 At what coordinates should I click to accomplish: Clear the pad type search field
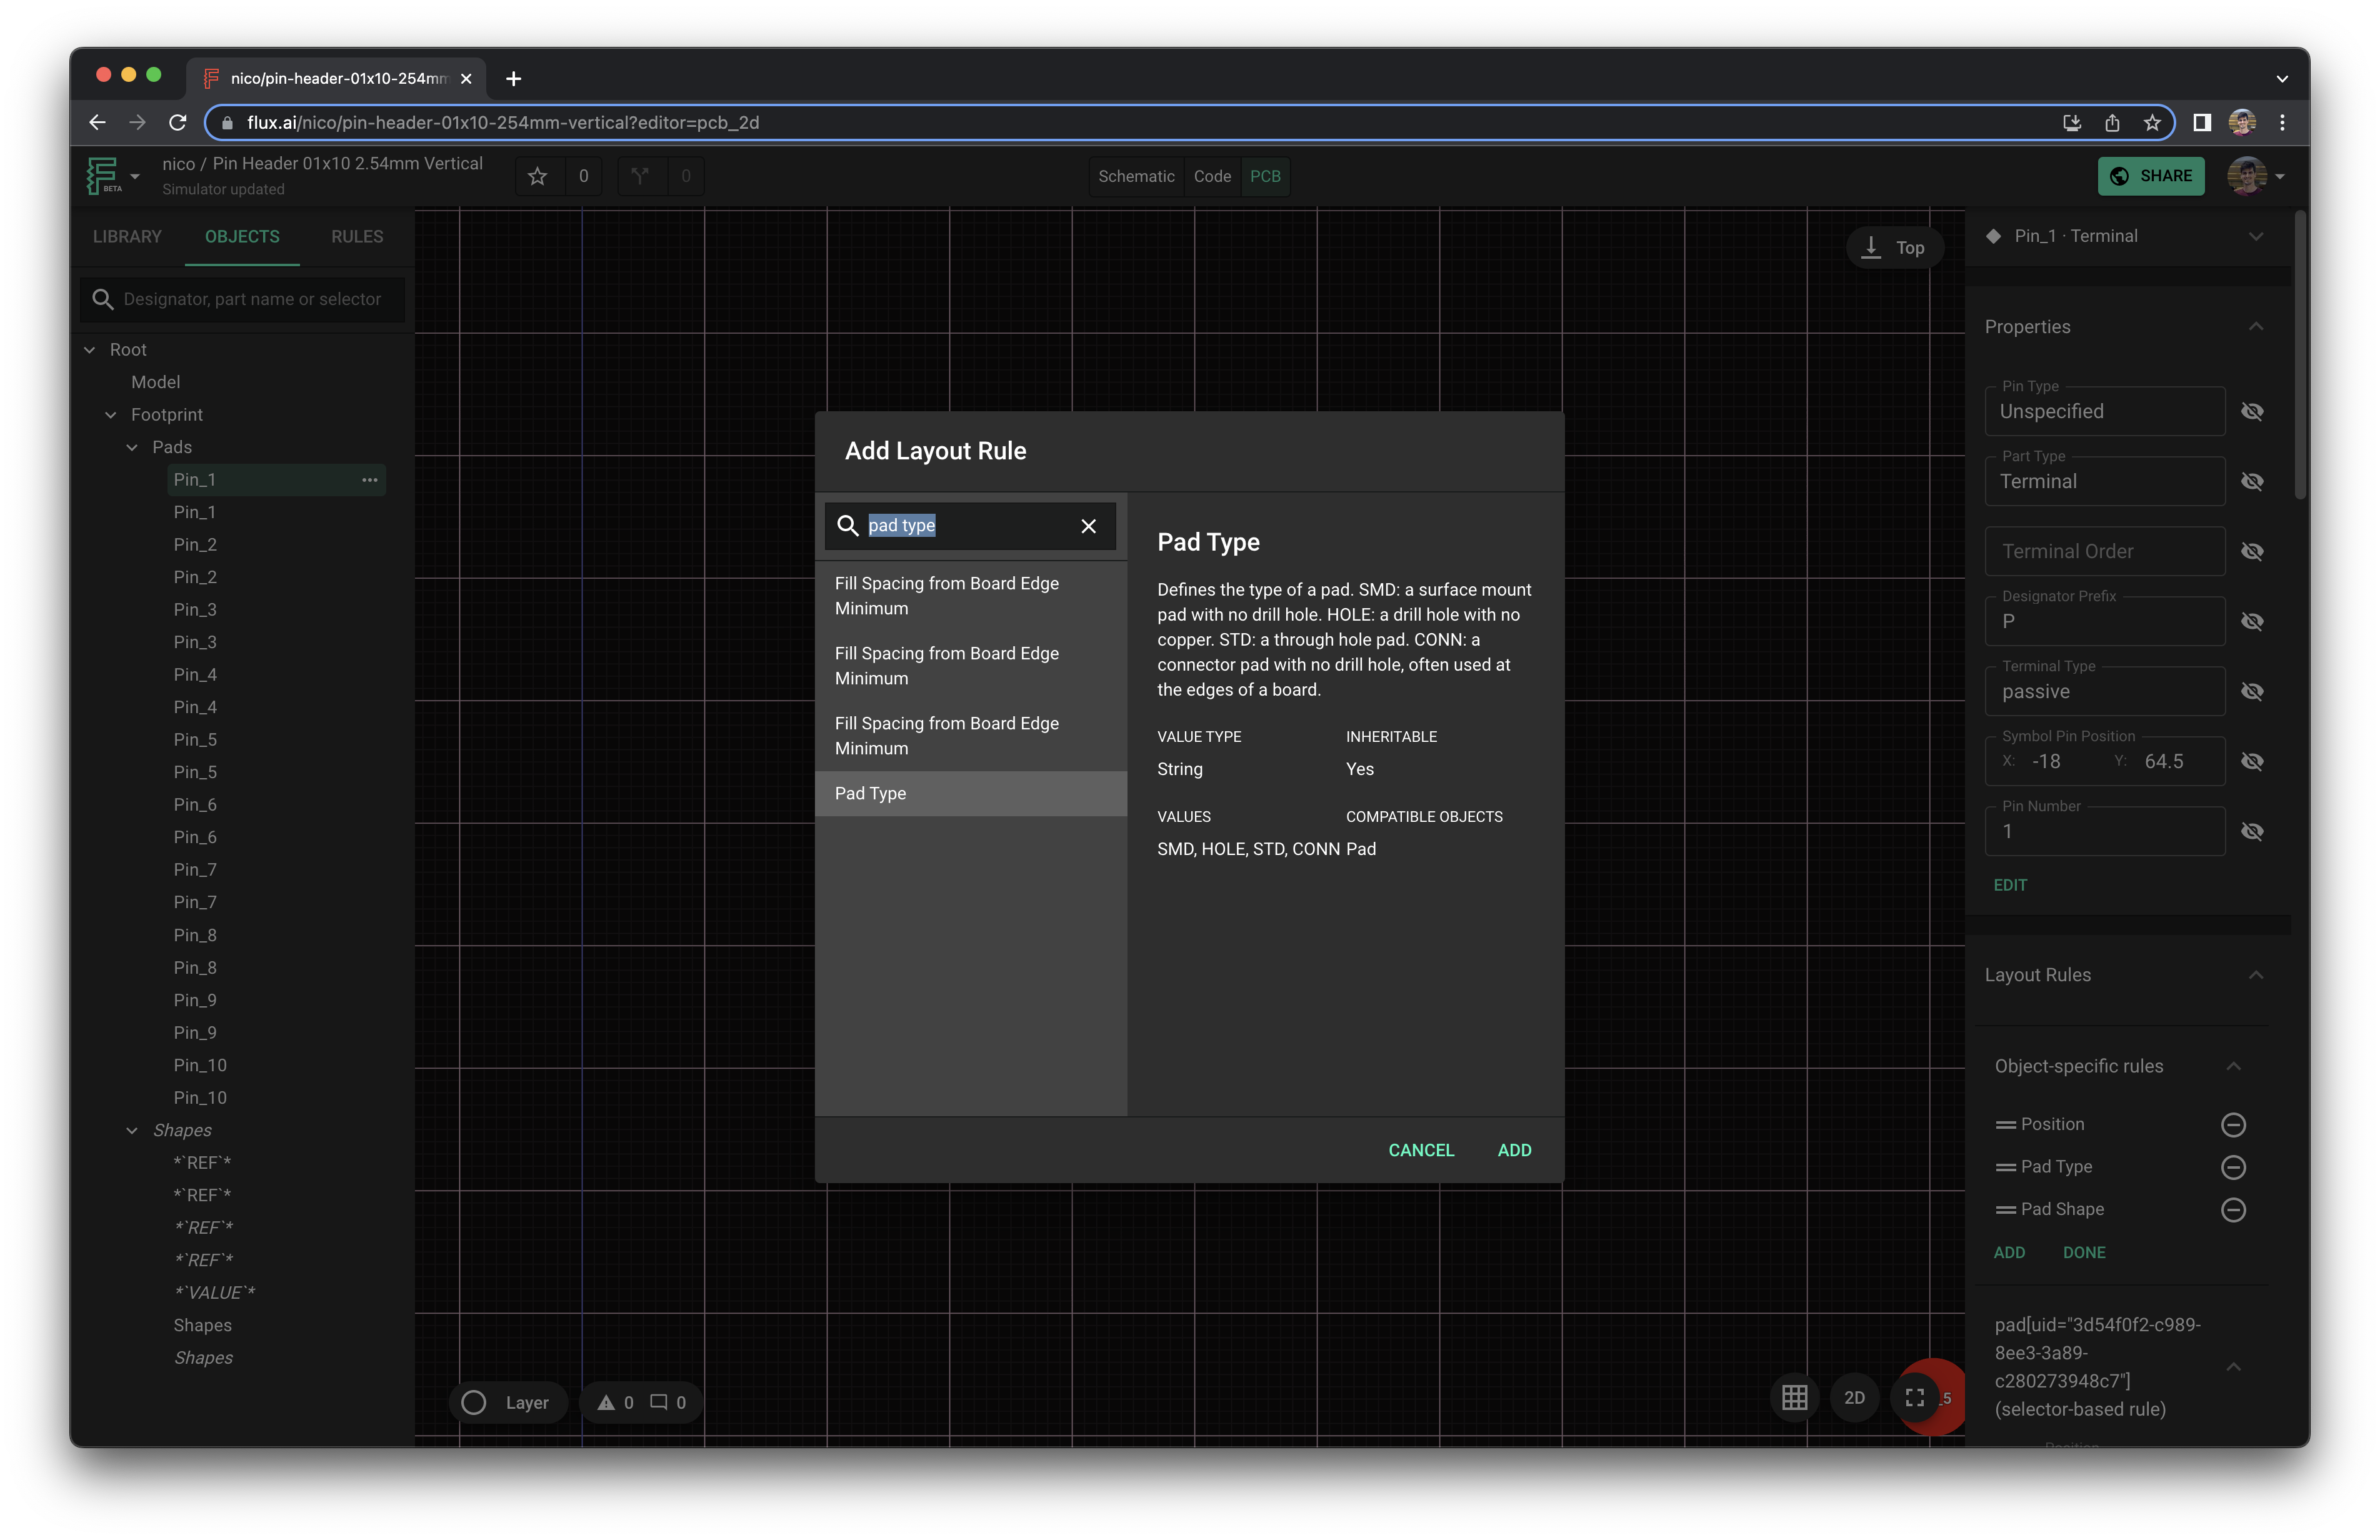tap(1088, 526)
